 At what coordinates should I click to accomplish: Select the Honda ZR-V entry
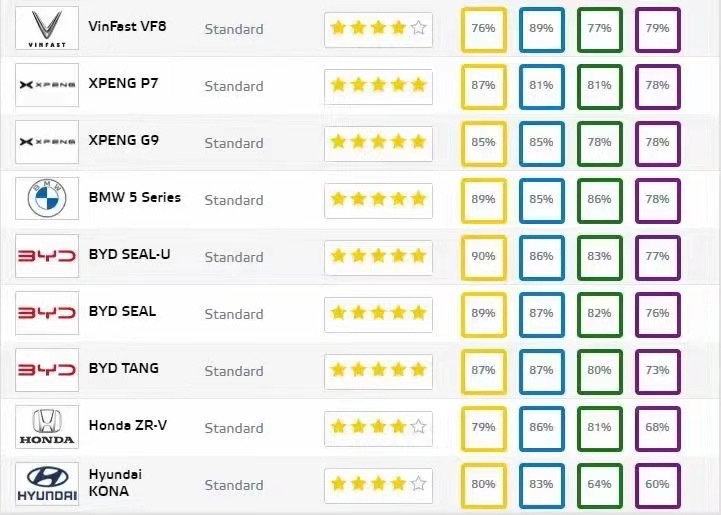(x=128, y=425)
